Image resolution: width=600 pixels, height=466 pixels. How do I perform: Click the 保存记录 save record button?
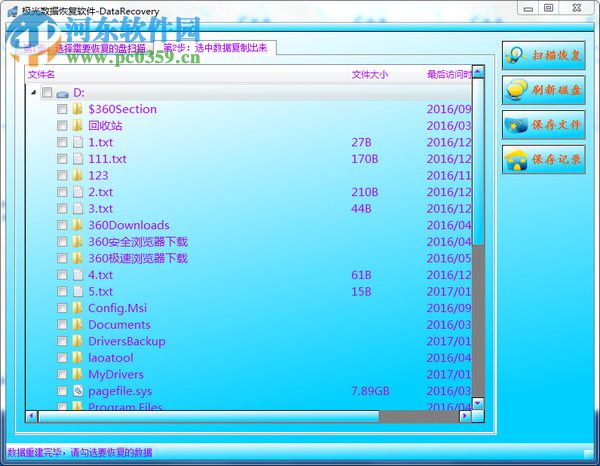tap(544, 160)
